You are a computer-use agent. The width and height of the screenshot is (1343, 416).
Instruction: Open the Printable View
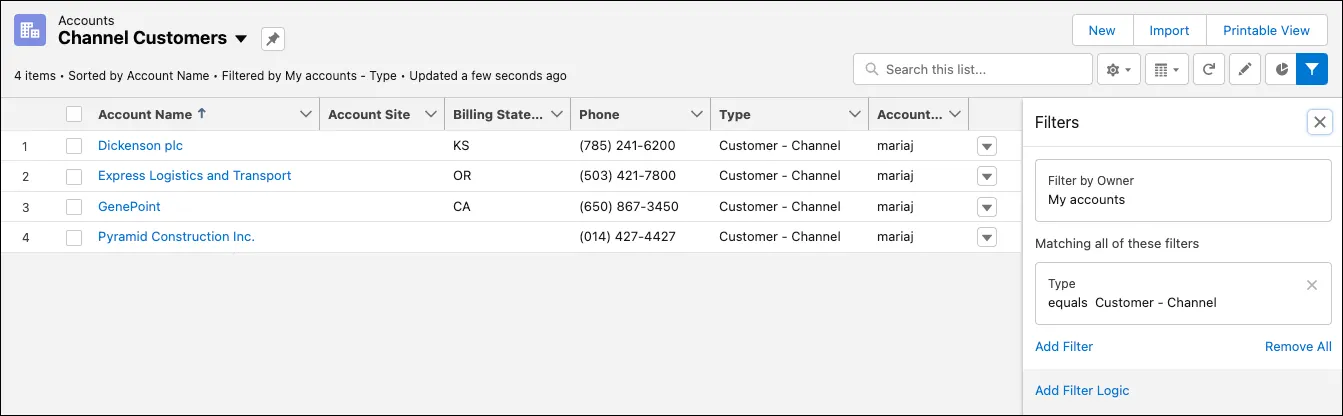pyautogui.click(x=1266, y=30)
